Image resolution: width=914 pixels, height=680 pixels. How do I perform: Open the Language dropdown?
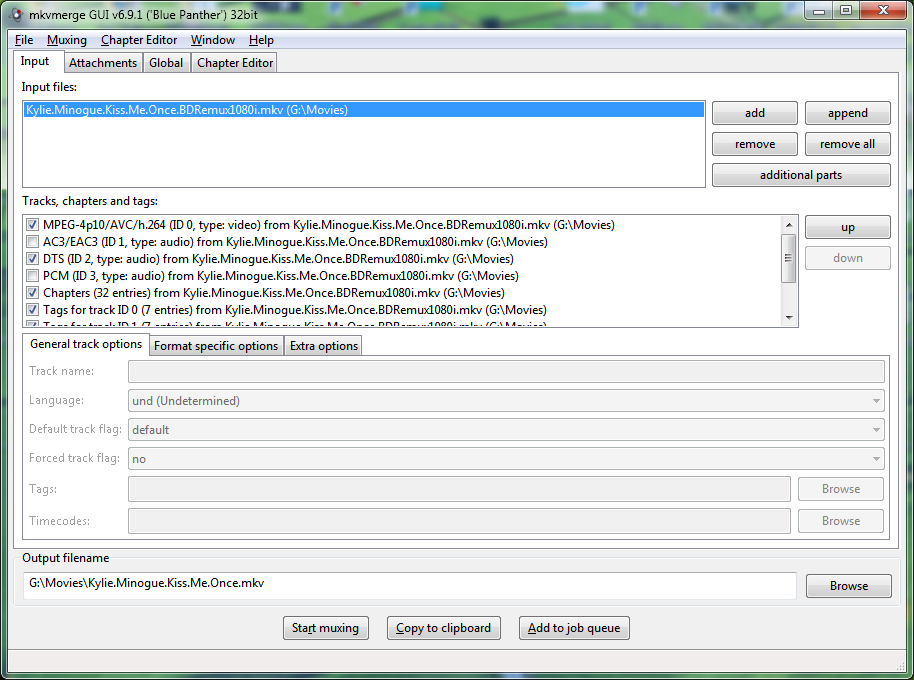pyautogui.click(x=506, y=401)
